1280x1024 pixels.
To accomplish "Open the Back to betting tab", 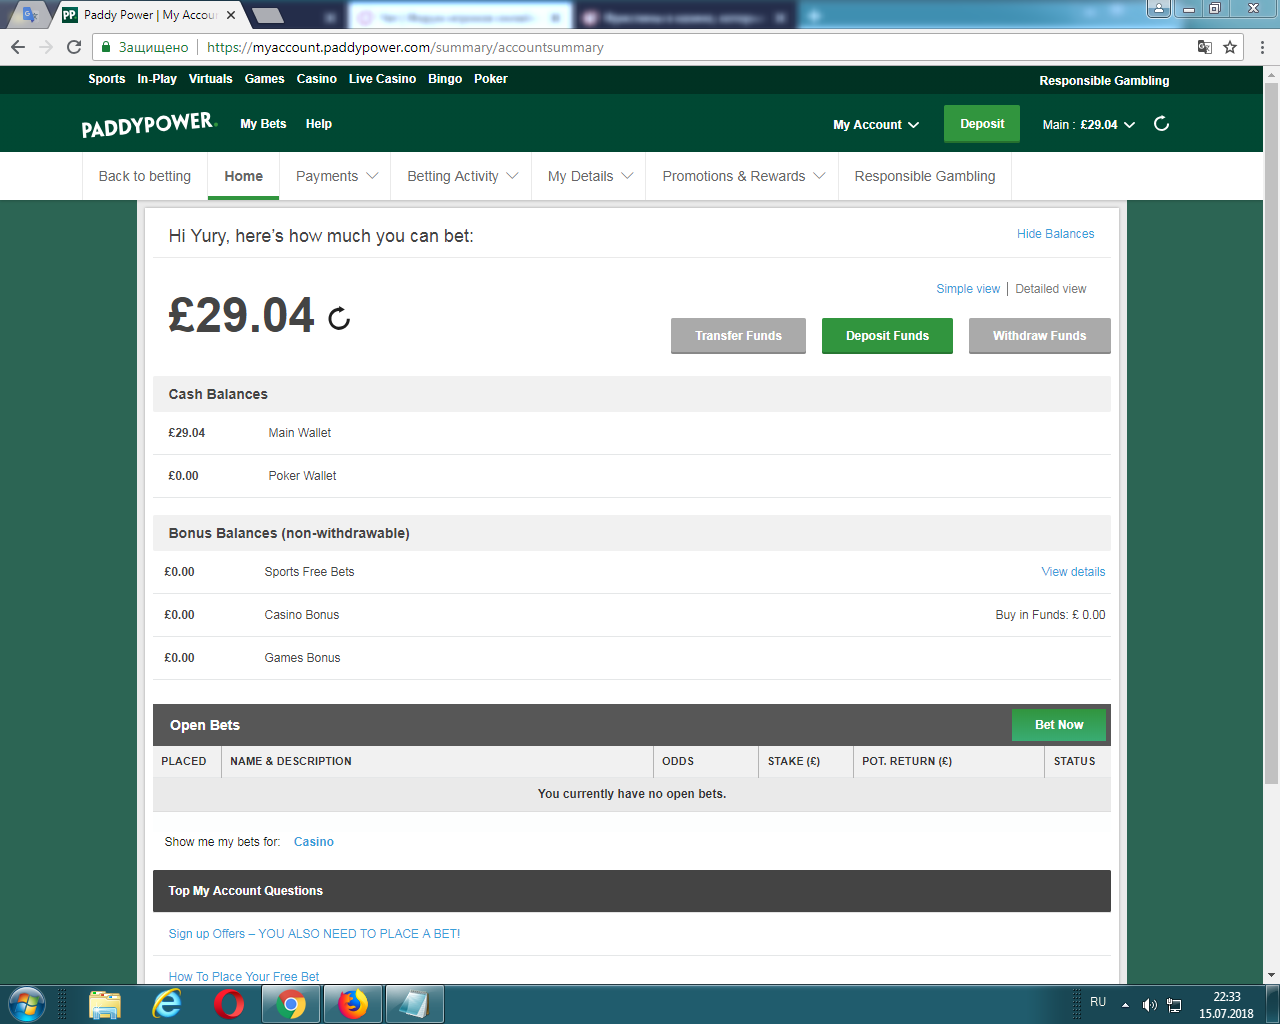I will coord(145,176).
